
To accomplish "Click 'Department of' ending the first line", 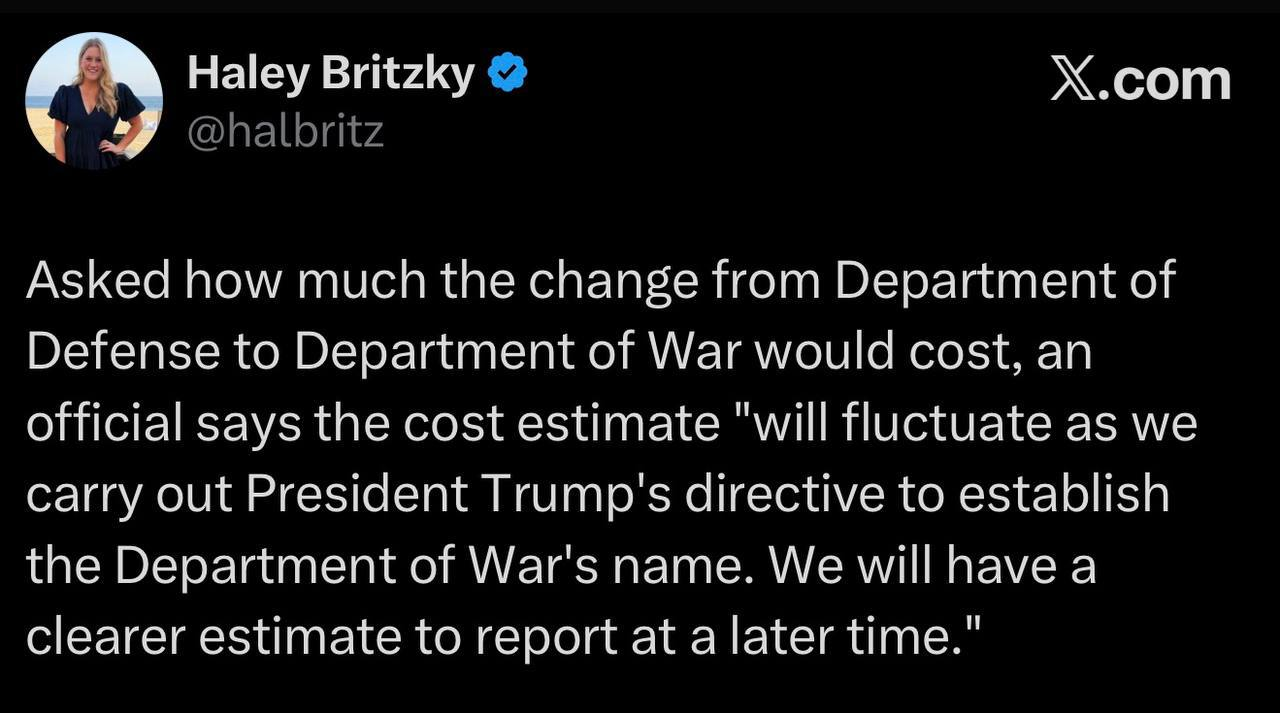I will 1004,283.
